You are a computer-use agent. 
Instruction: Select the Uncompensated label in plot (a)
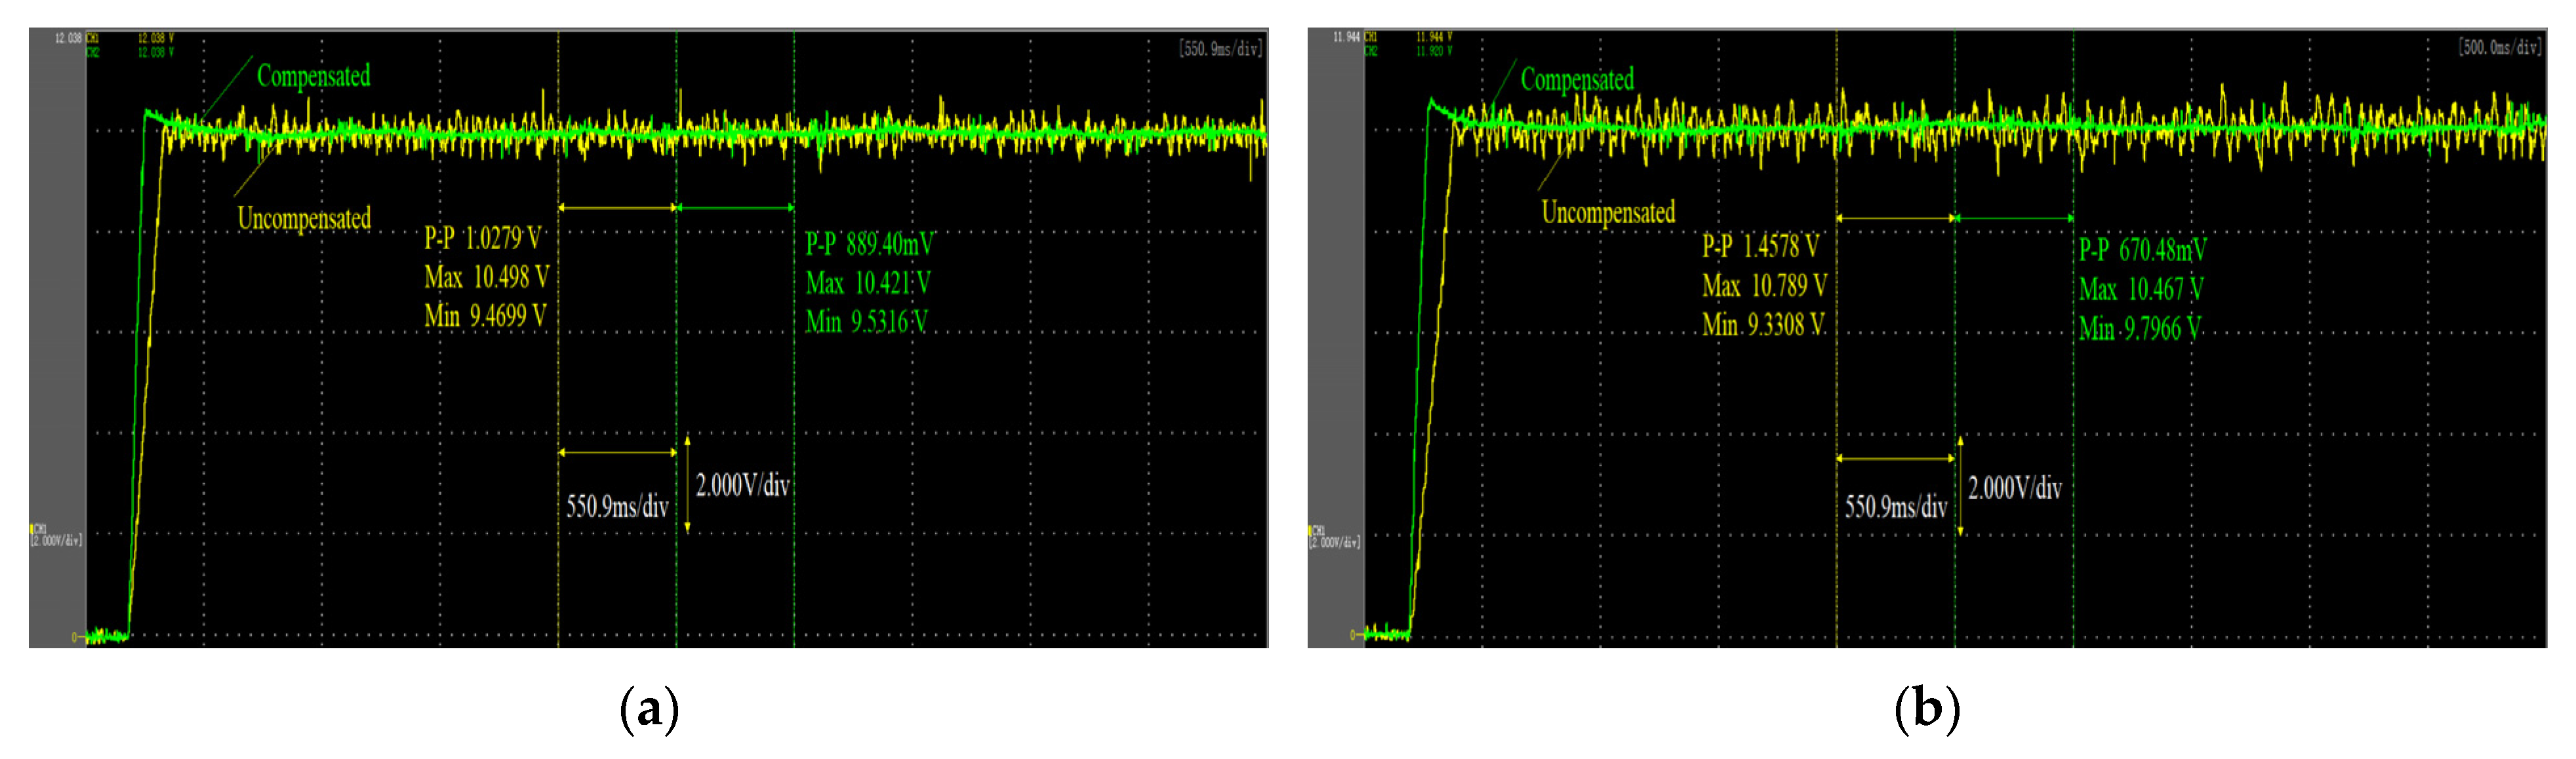pos(304,218)
